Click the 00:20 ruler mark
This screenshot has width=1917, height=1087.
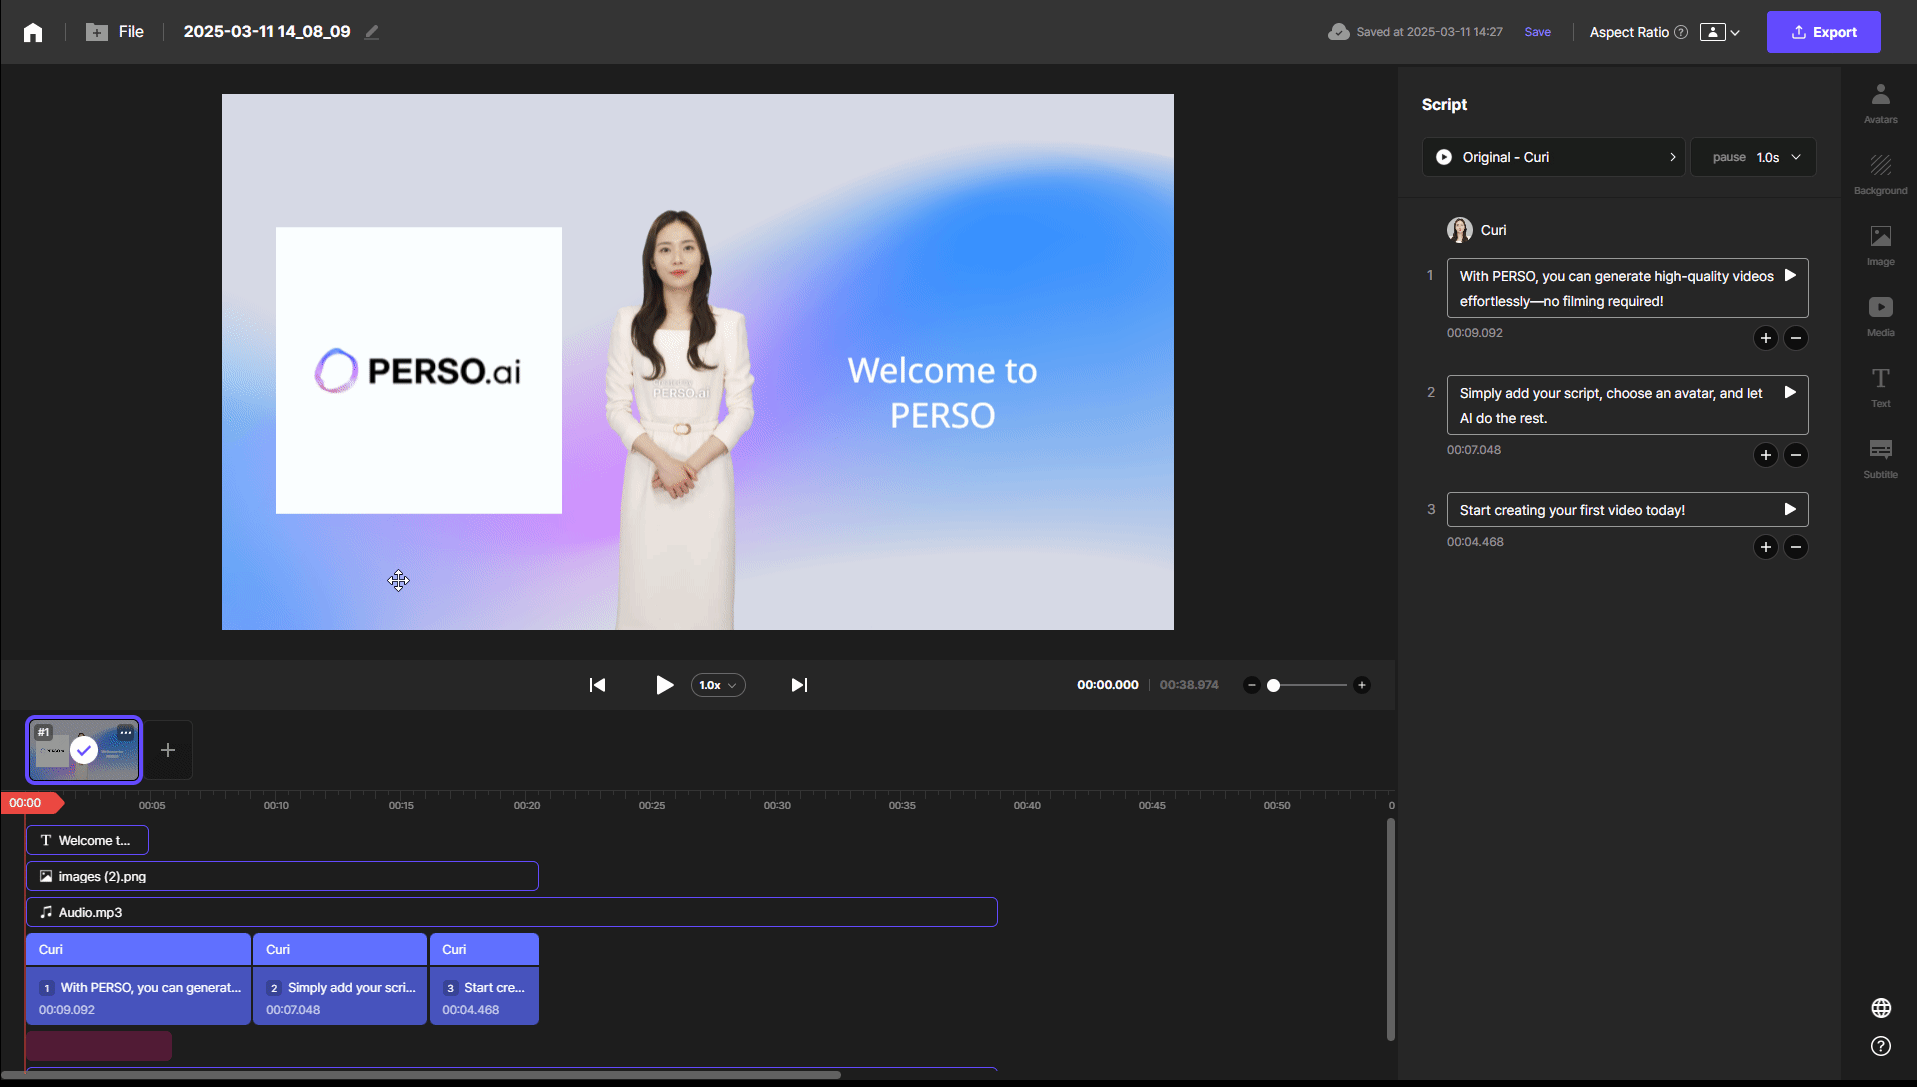tap(527, 805)
